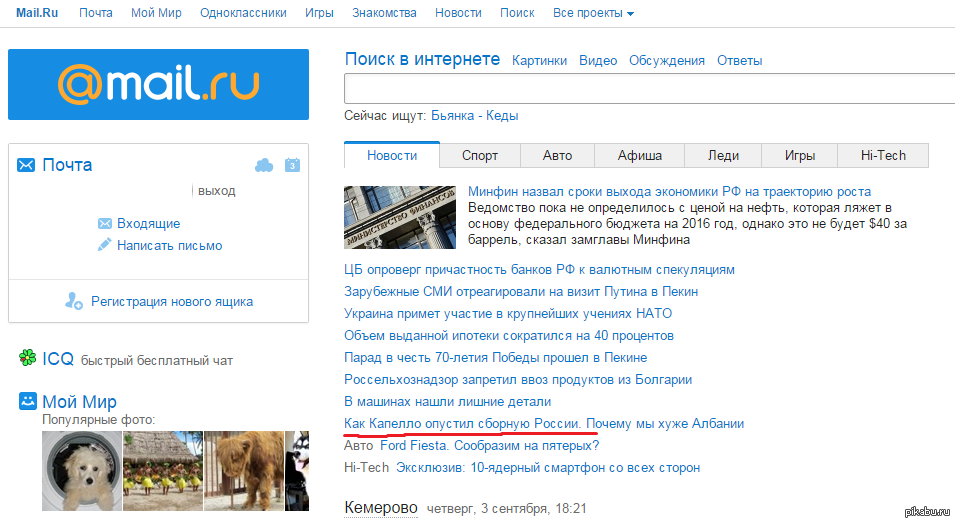Image resolution: width=955 pixels, height=523 pixels.
Task: Click Написать письмо link
Action: pos(169,245)
